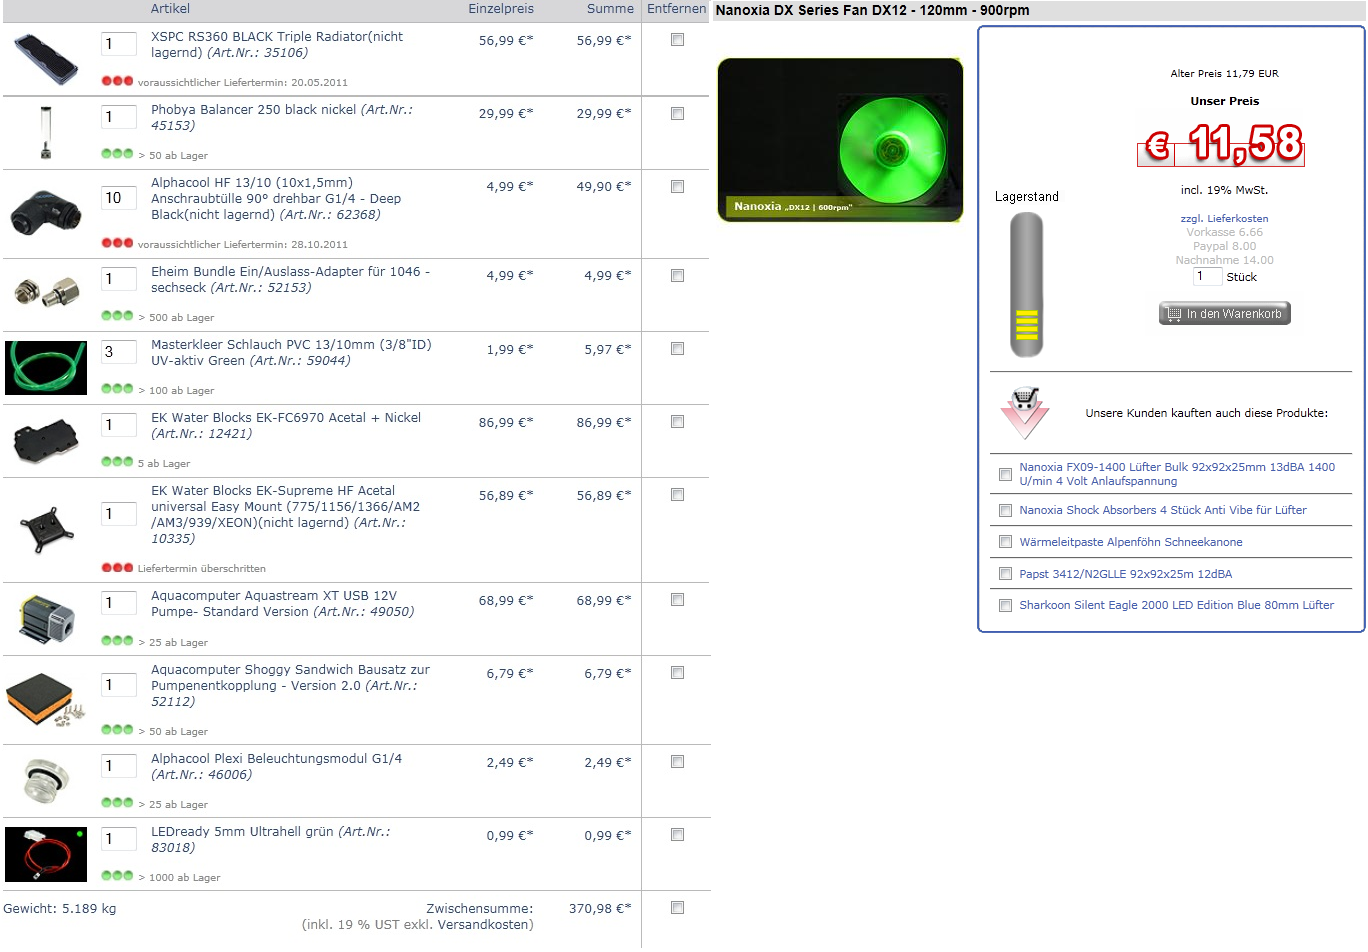
Task: Click the red availability dots for Alphacool HF 13/10
Action: coord(117,243)
